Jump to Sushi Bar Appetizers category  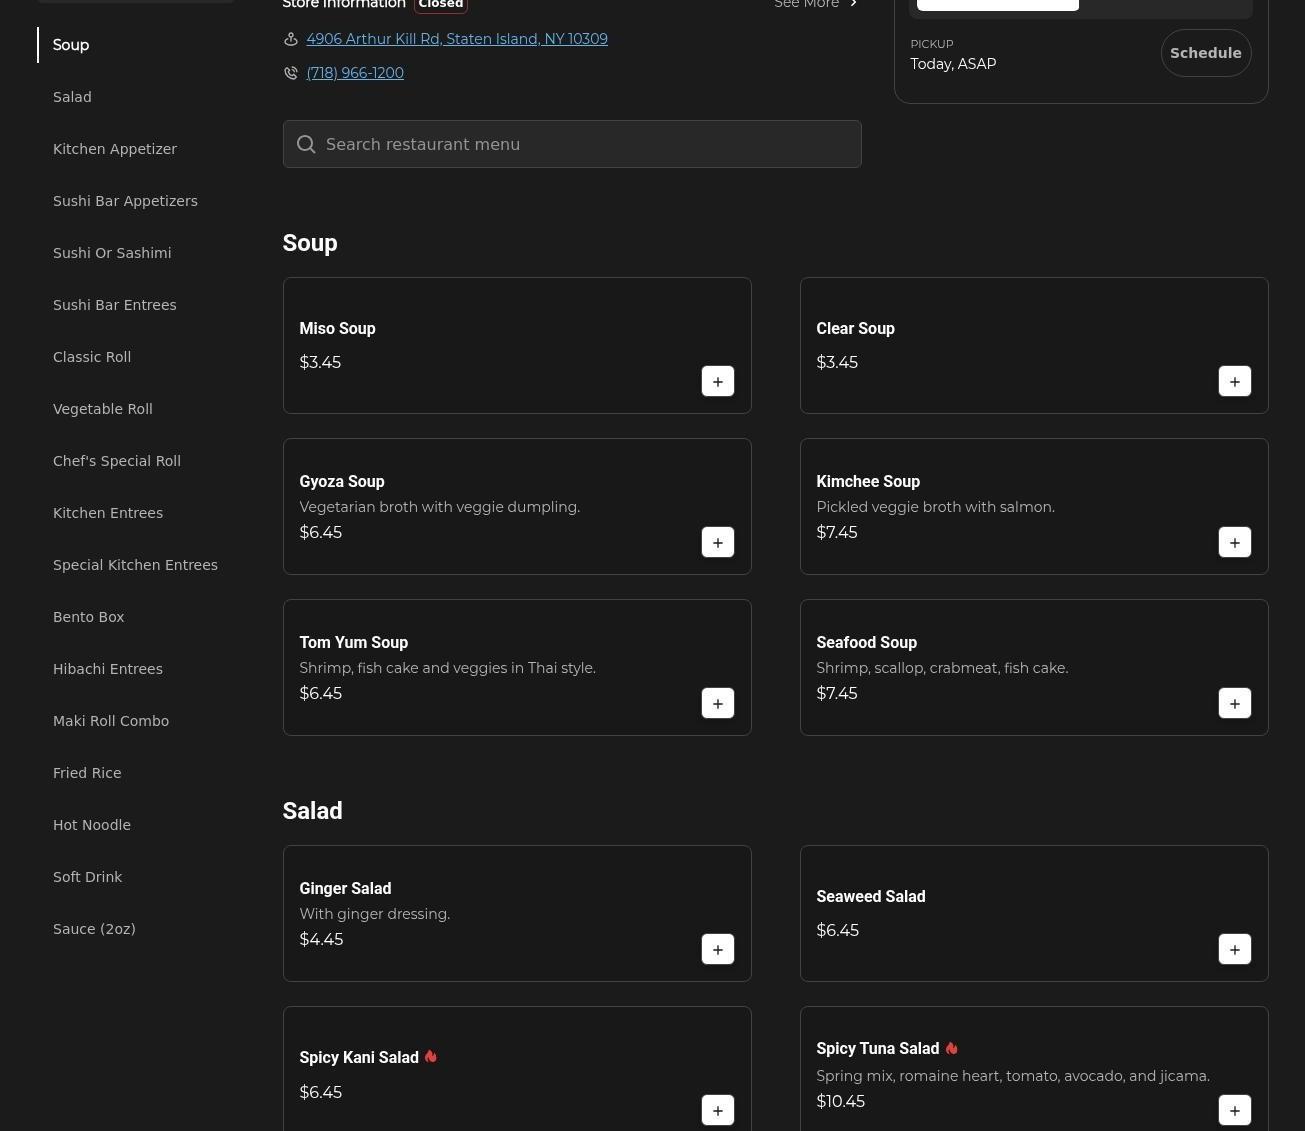(x=125, y=201)
